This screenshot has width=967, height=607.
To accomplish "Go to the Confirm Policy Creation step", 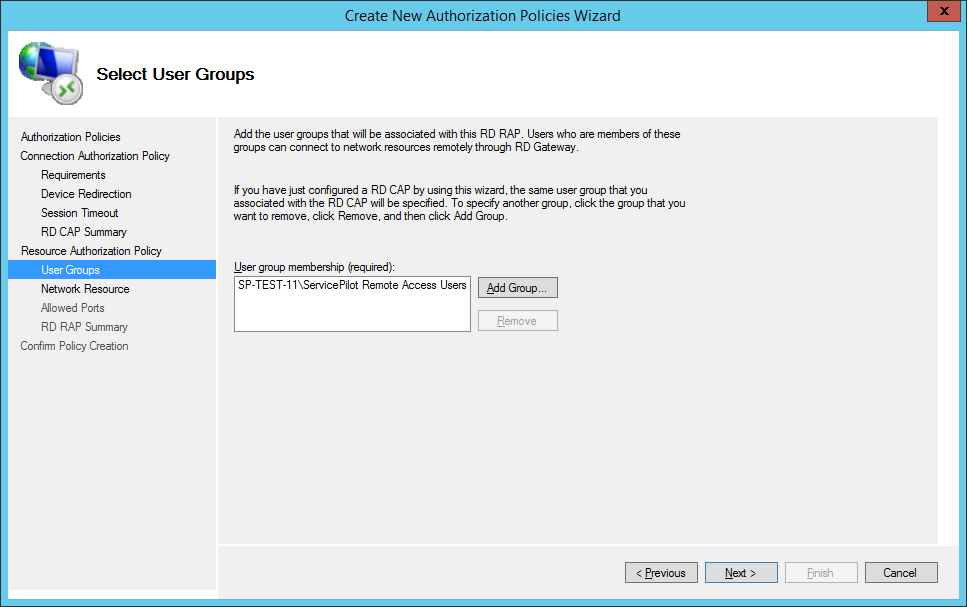I will [74, 346].
